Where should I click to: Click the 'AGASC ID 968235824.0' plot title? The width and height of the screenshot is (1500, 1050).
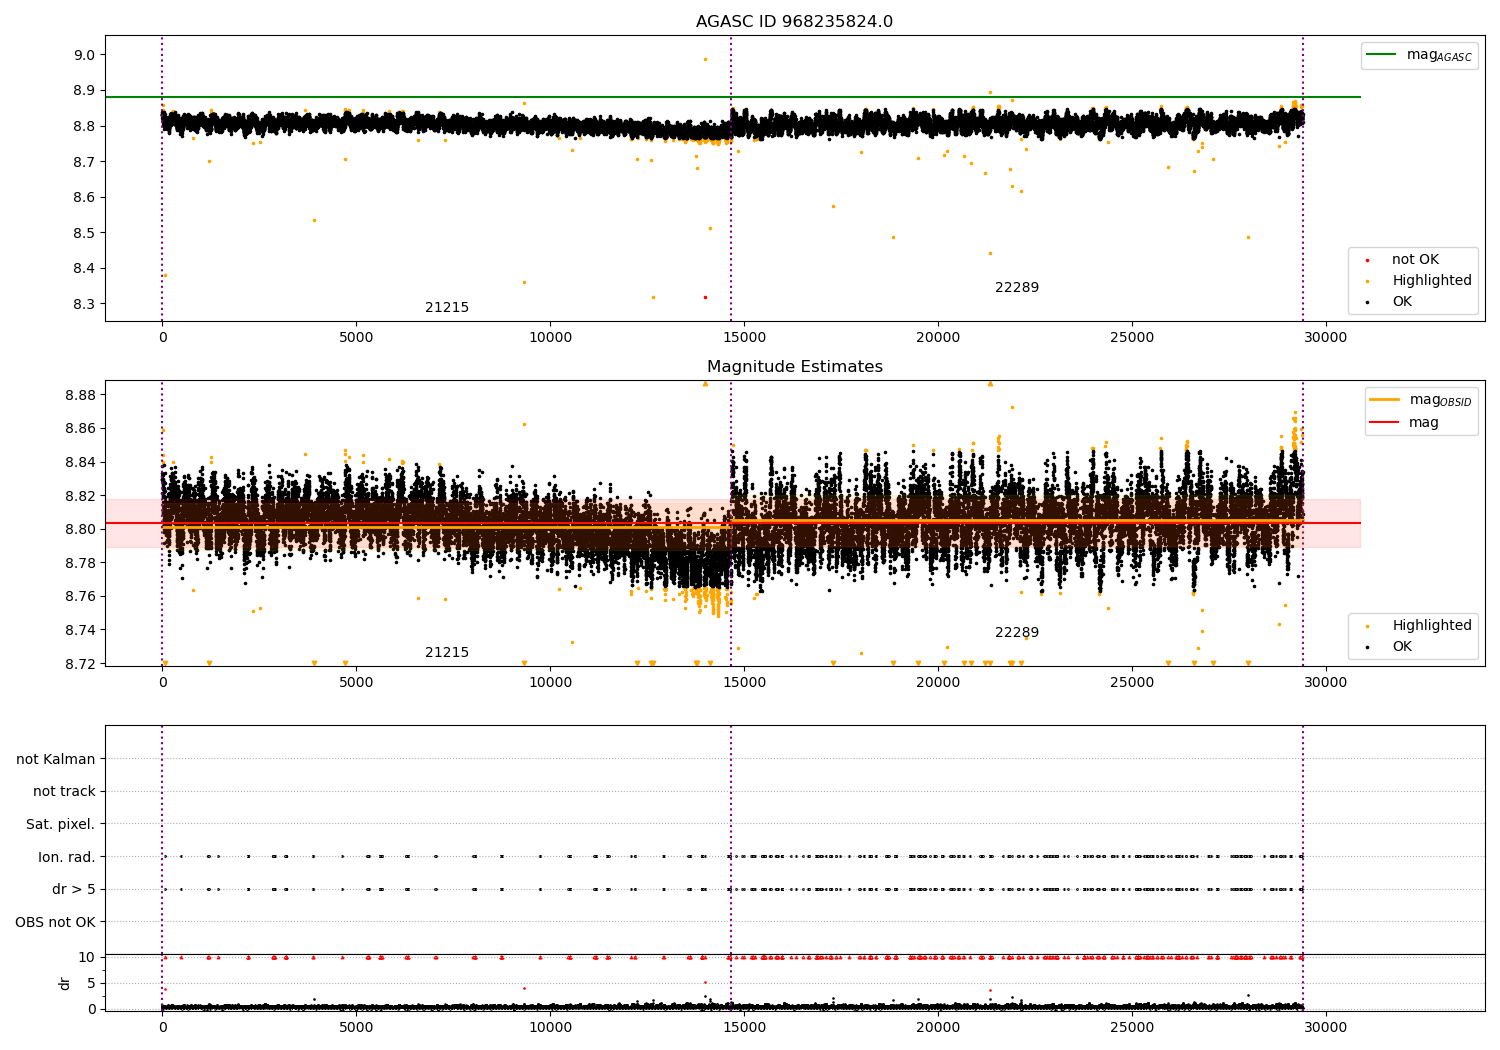pyautogui.click(x=794, y=22)
